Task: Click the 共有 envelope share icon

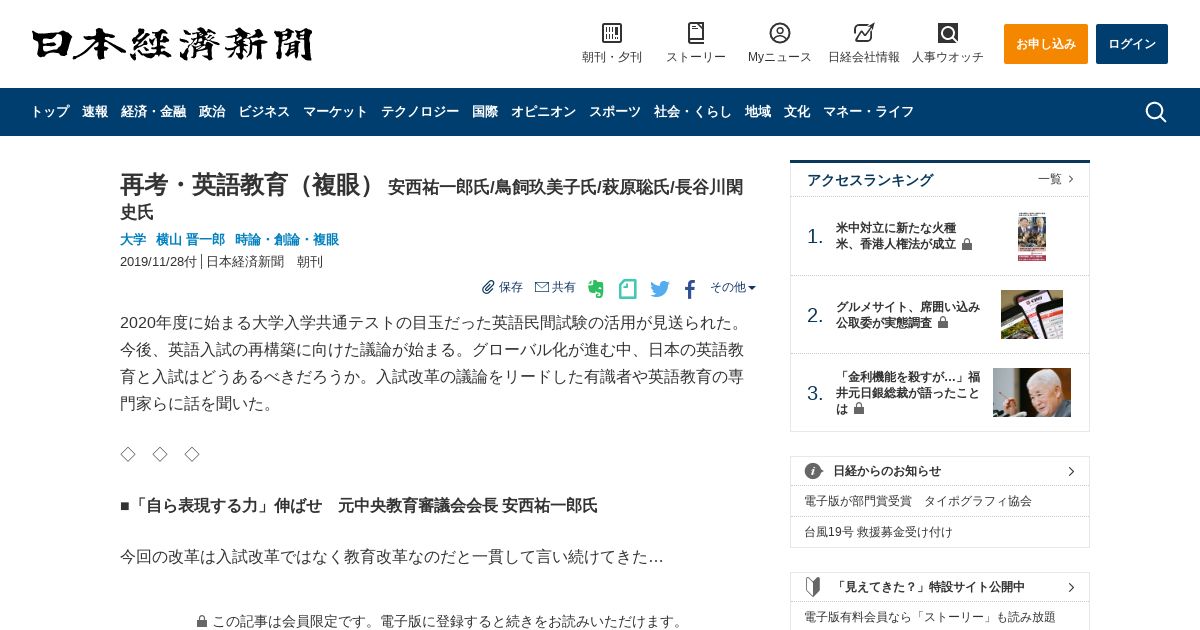Action: click(542, 287)
